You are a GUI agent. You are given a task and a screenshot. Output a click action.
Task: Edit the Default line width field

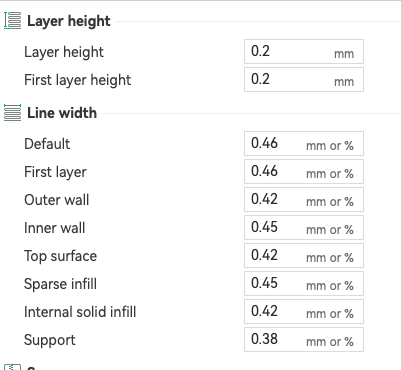304,144
